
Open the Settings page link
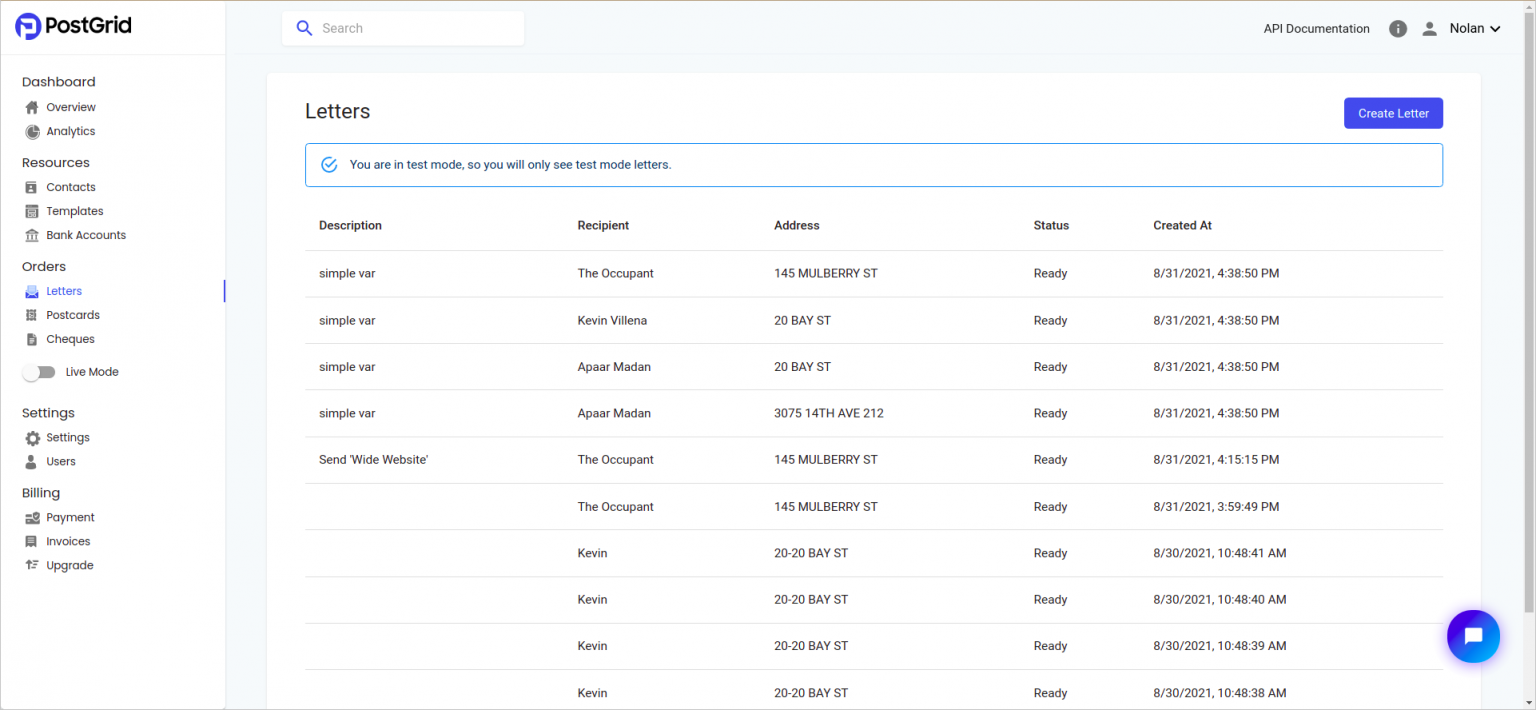(x=68, y=438)
